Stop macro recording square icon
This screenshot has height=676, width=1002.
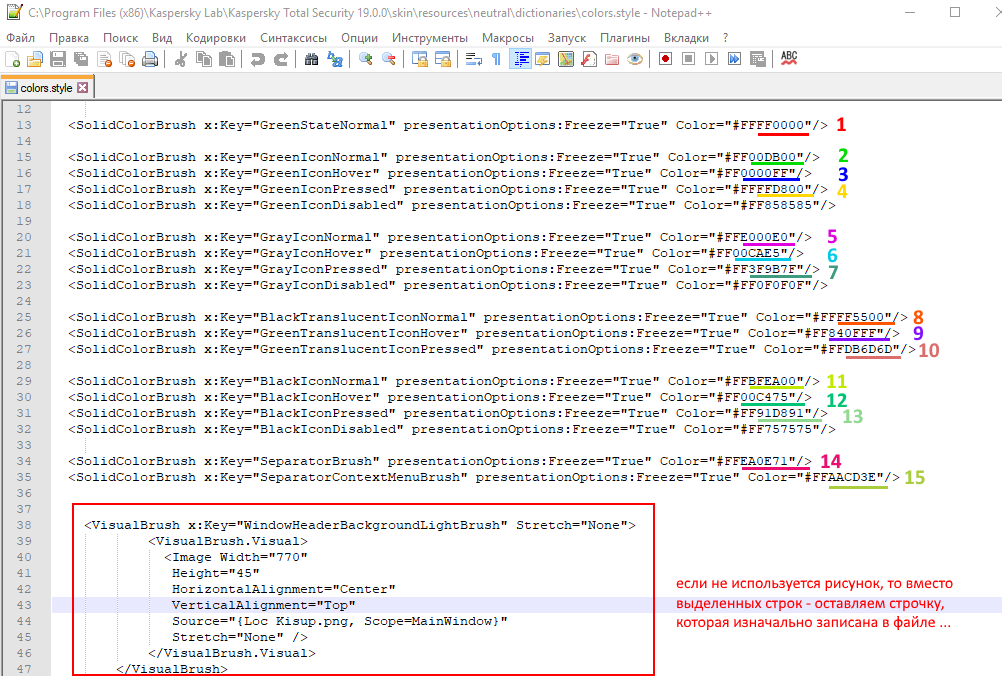[x=689, y=59]
